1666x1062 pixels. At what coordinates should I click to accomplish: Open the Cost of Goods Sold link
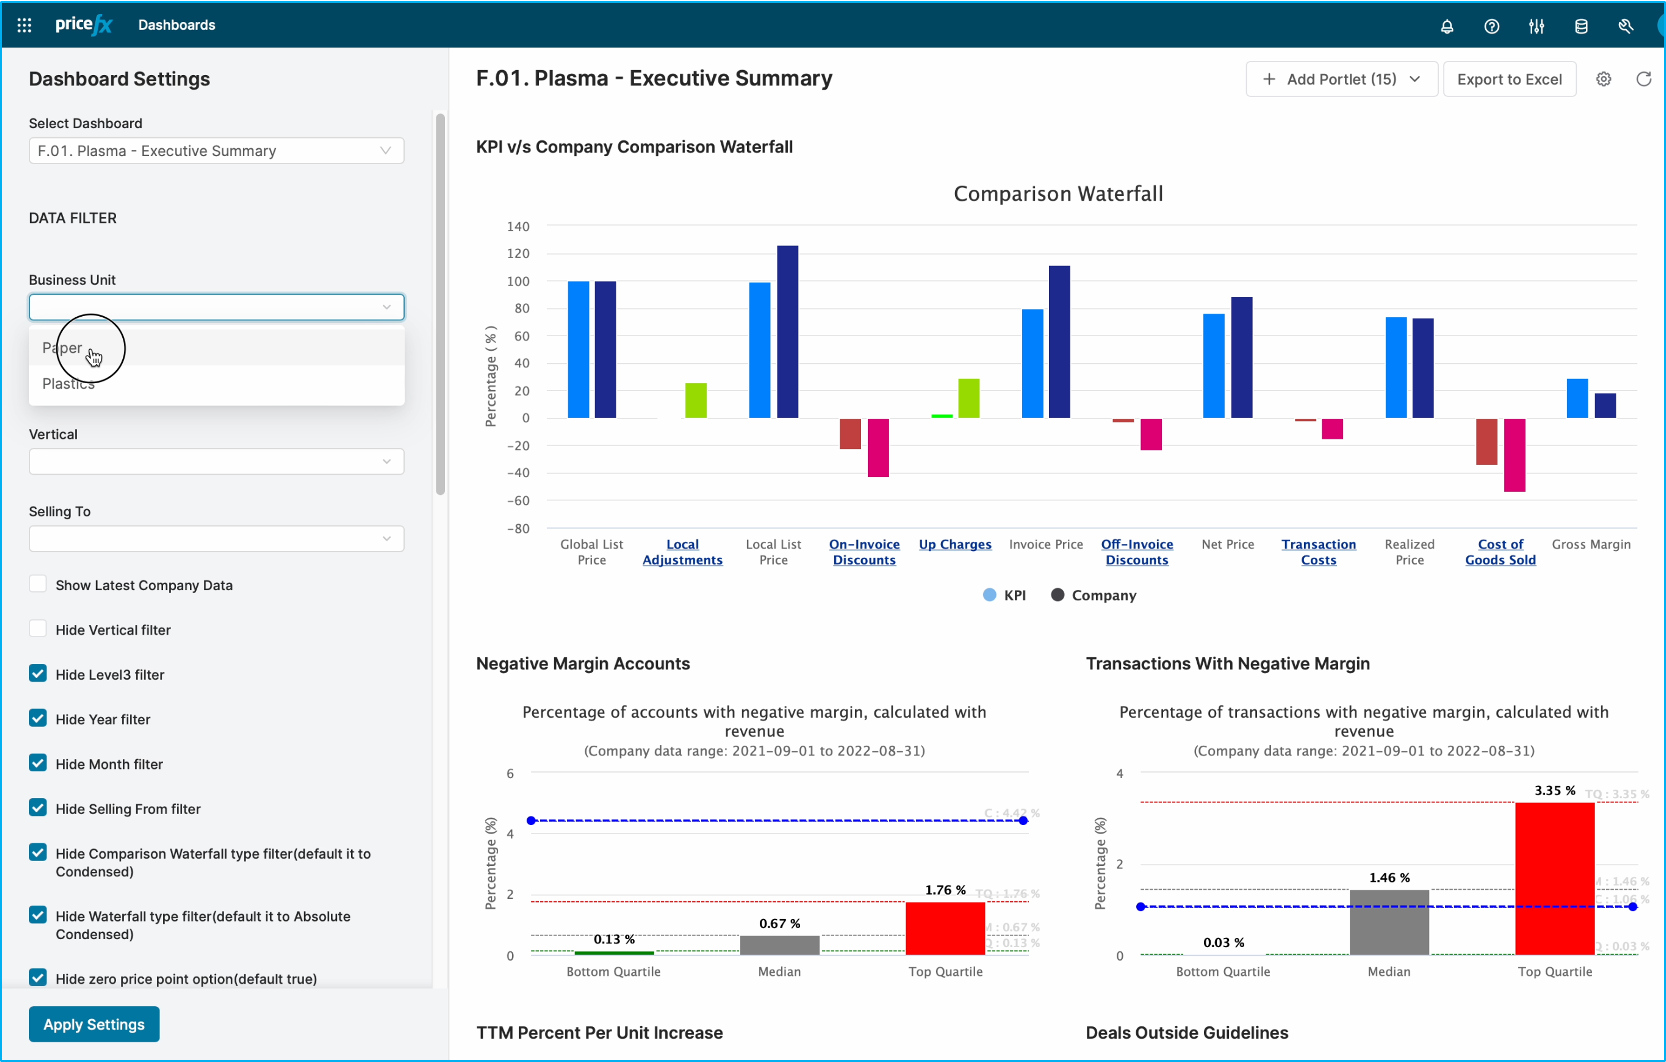1500,552
